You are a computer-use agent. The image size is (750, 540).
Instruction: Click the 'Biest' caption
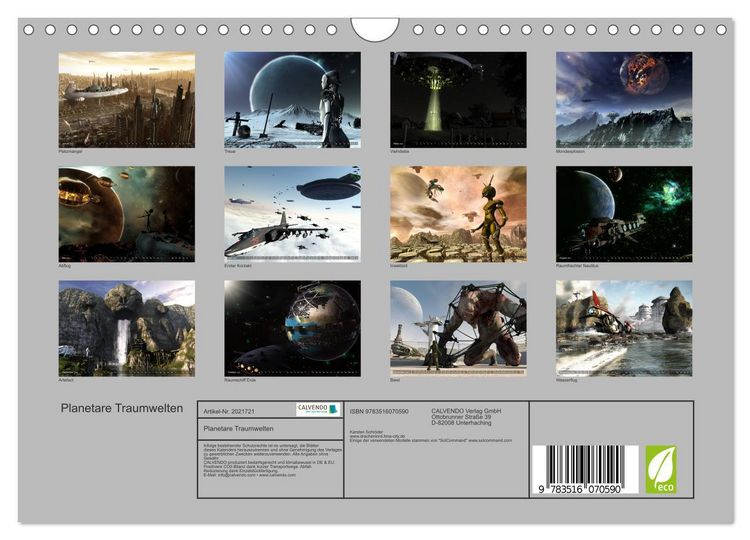(395, 380)
